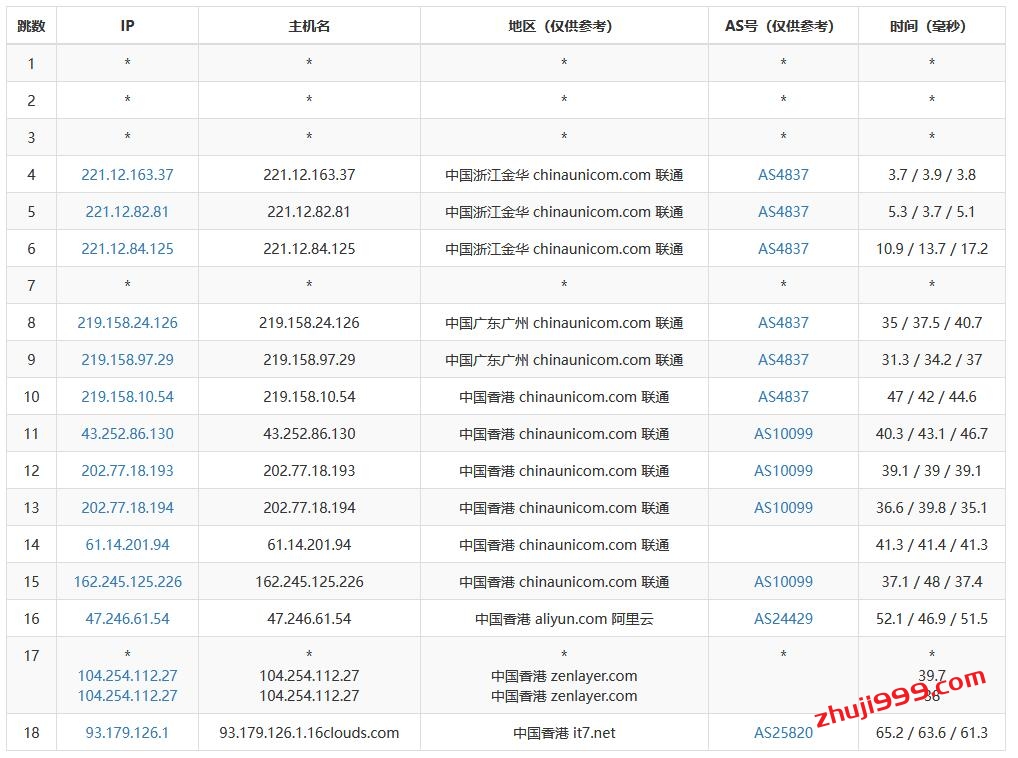The width and height of the screenshot is (1018, 758).
Task: Click the 跳数 column header
Action: coord(31,26)
